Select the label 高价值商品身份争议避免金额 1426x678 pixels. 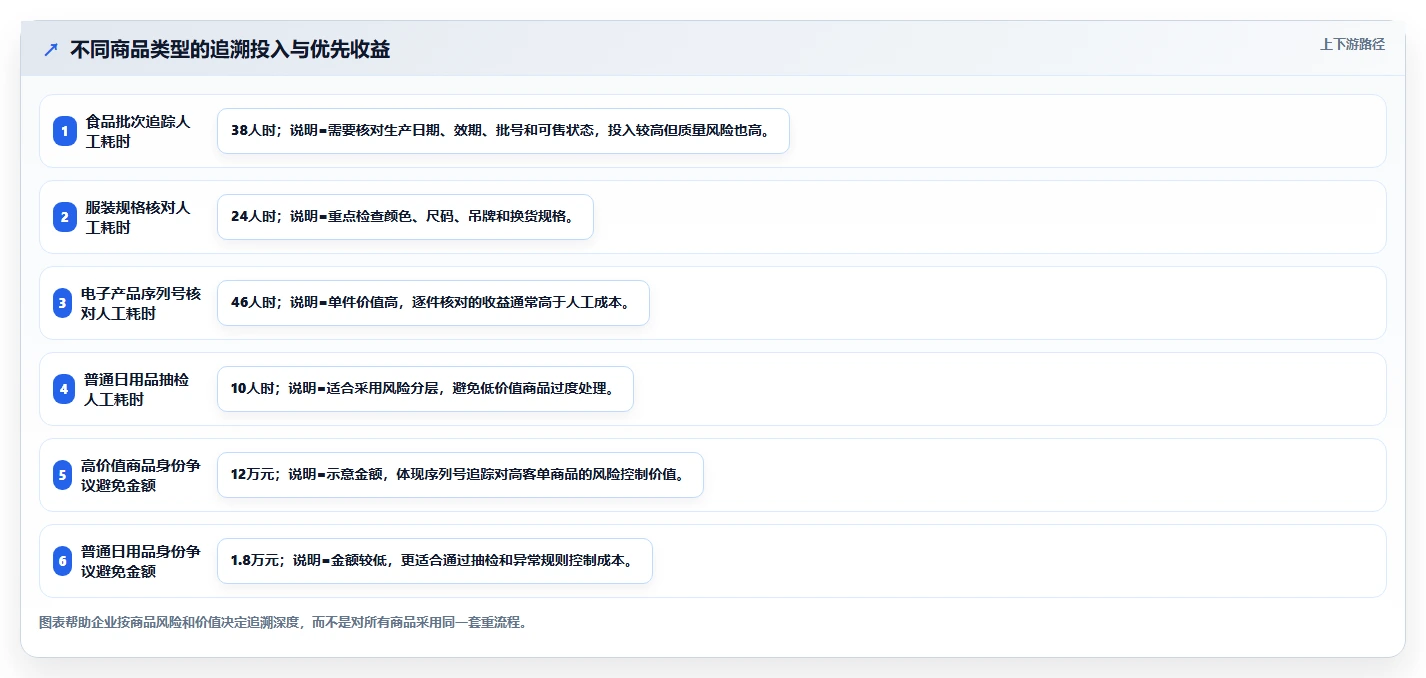tap(141, 475)
